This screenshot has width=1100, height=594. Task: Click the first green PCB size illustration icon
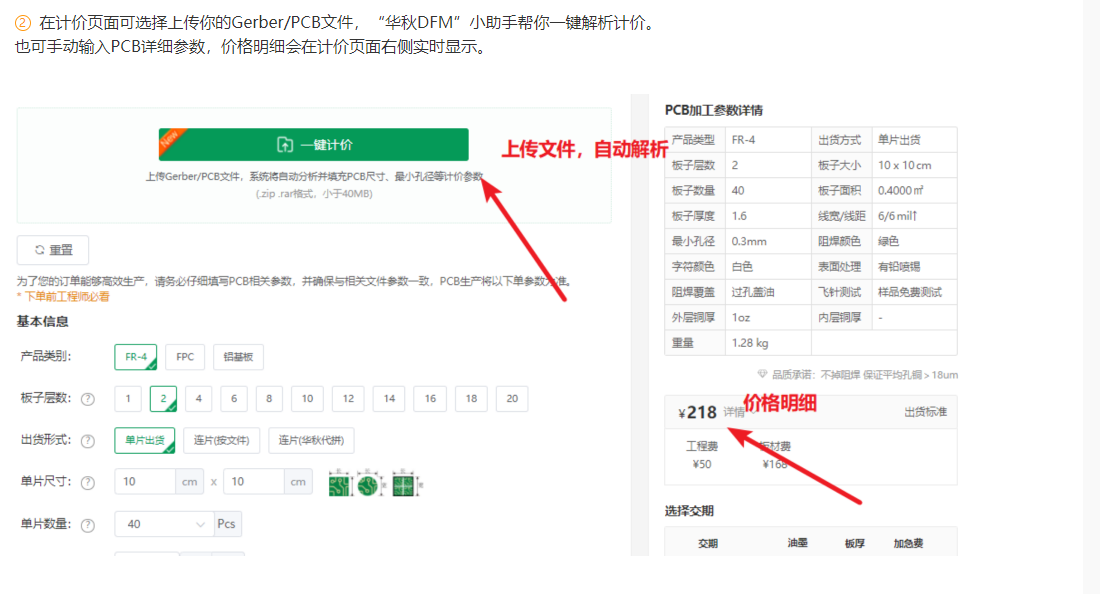coord(340,484)
